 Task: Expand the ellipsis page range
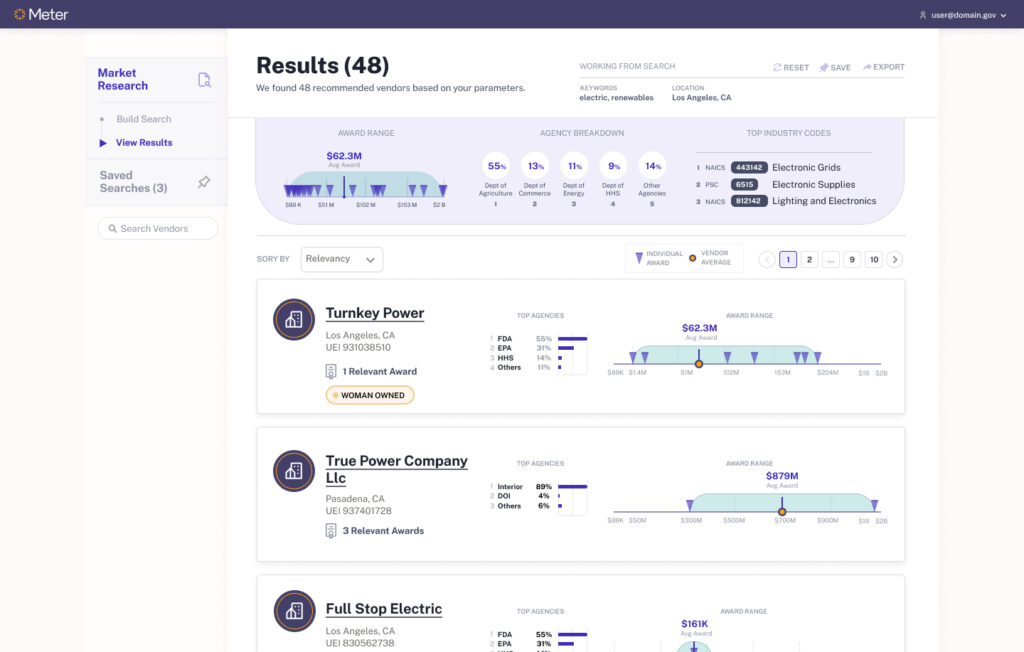point(830,260)
